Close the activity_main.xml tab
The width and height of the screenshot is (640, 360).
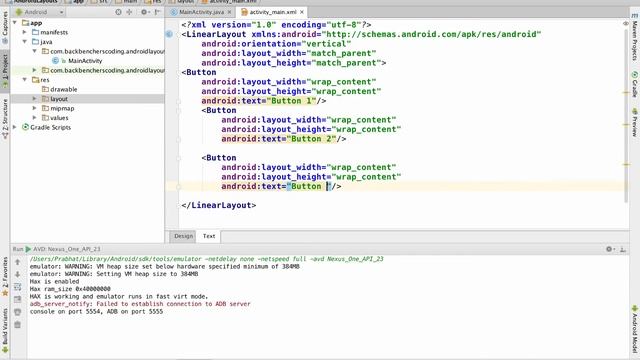point(302,12)
